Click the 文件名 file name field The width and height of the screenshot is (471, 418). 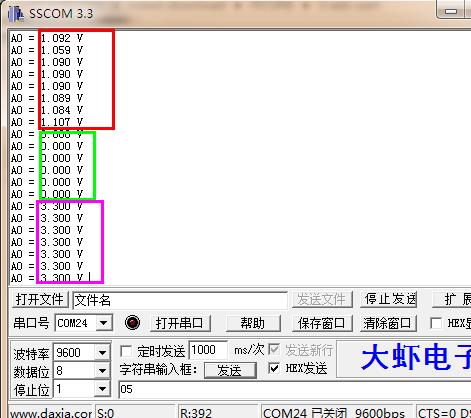tap(180, 300)
